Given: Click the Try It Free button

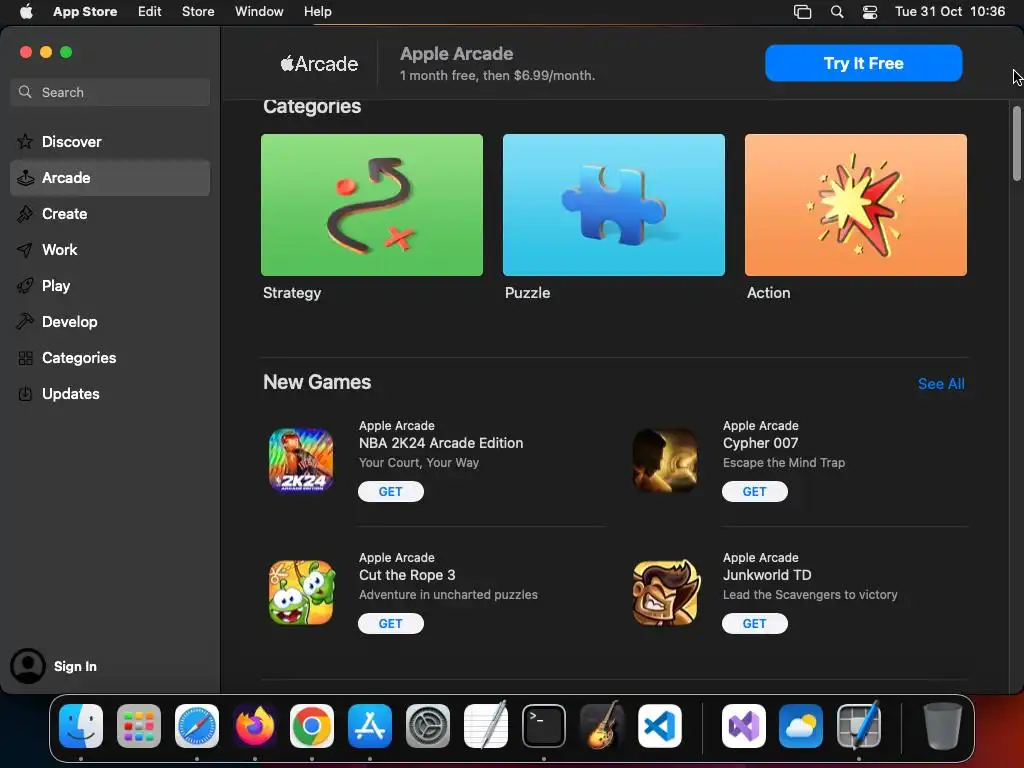Looking at the screenshot, I should coord(863,63).
